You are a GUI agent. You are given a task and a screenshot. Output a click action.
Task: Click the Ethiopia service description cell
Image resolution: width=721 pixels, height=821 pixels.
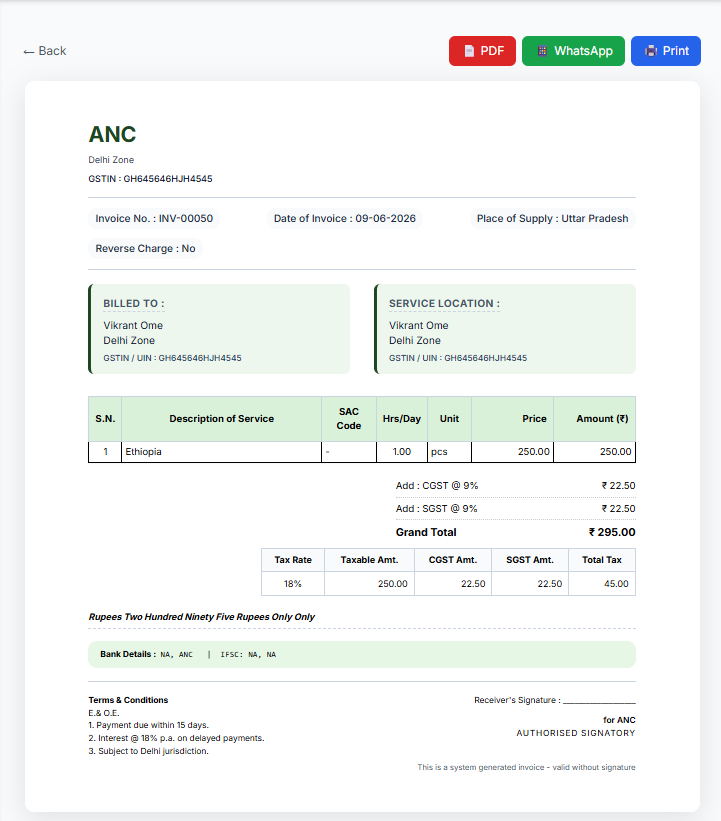point(221,452)
